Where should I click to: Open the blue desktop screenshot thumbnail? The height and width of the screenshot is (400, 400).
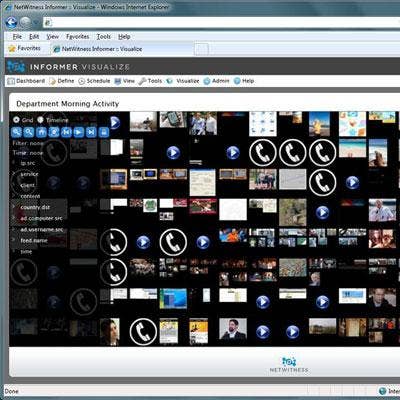pyautogui.click(x=173, y=299)
